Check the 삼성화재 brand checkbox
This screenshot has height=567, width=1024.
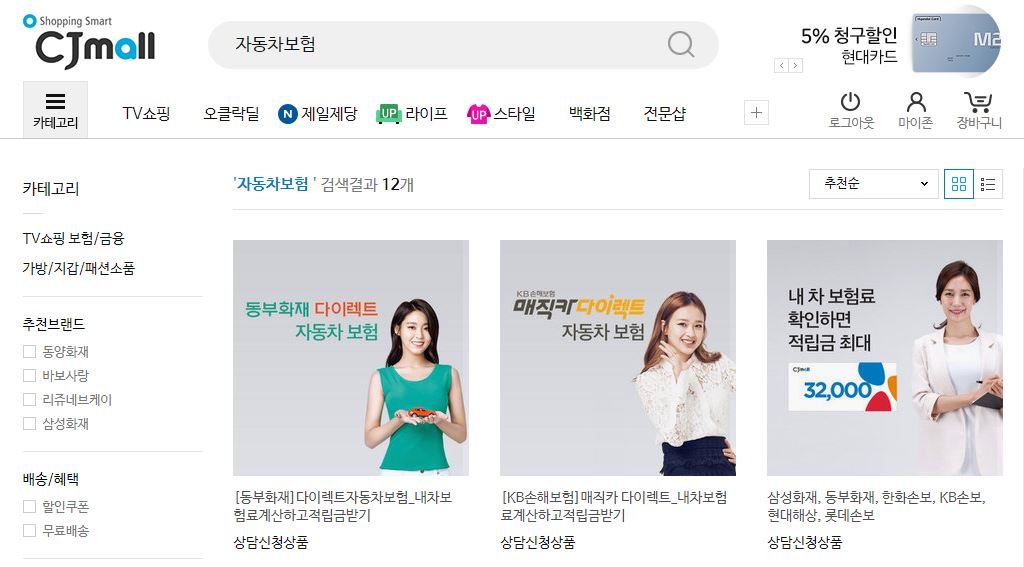point(29,423)
